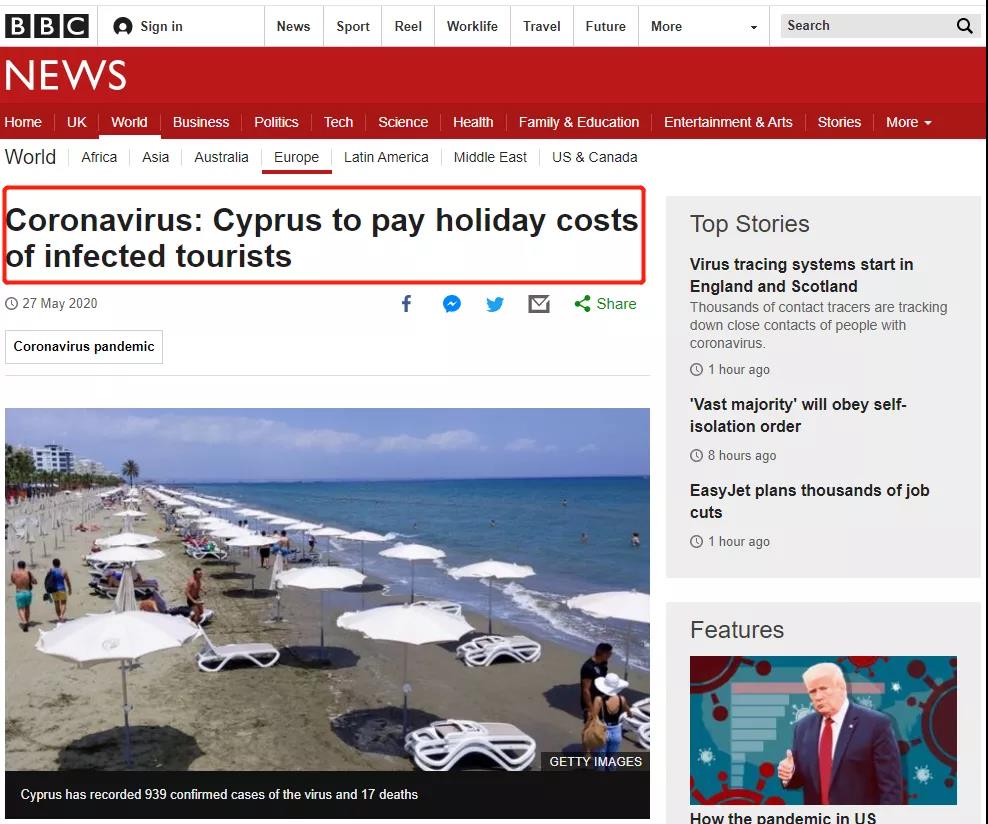Image resolution: width=988 pixels, height=824 pixels.
Task: Click the Cyprus beach article image
Action: click(x=327, y=589)
